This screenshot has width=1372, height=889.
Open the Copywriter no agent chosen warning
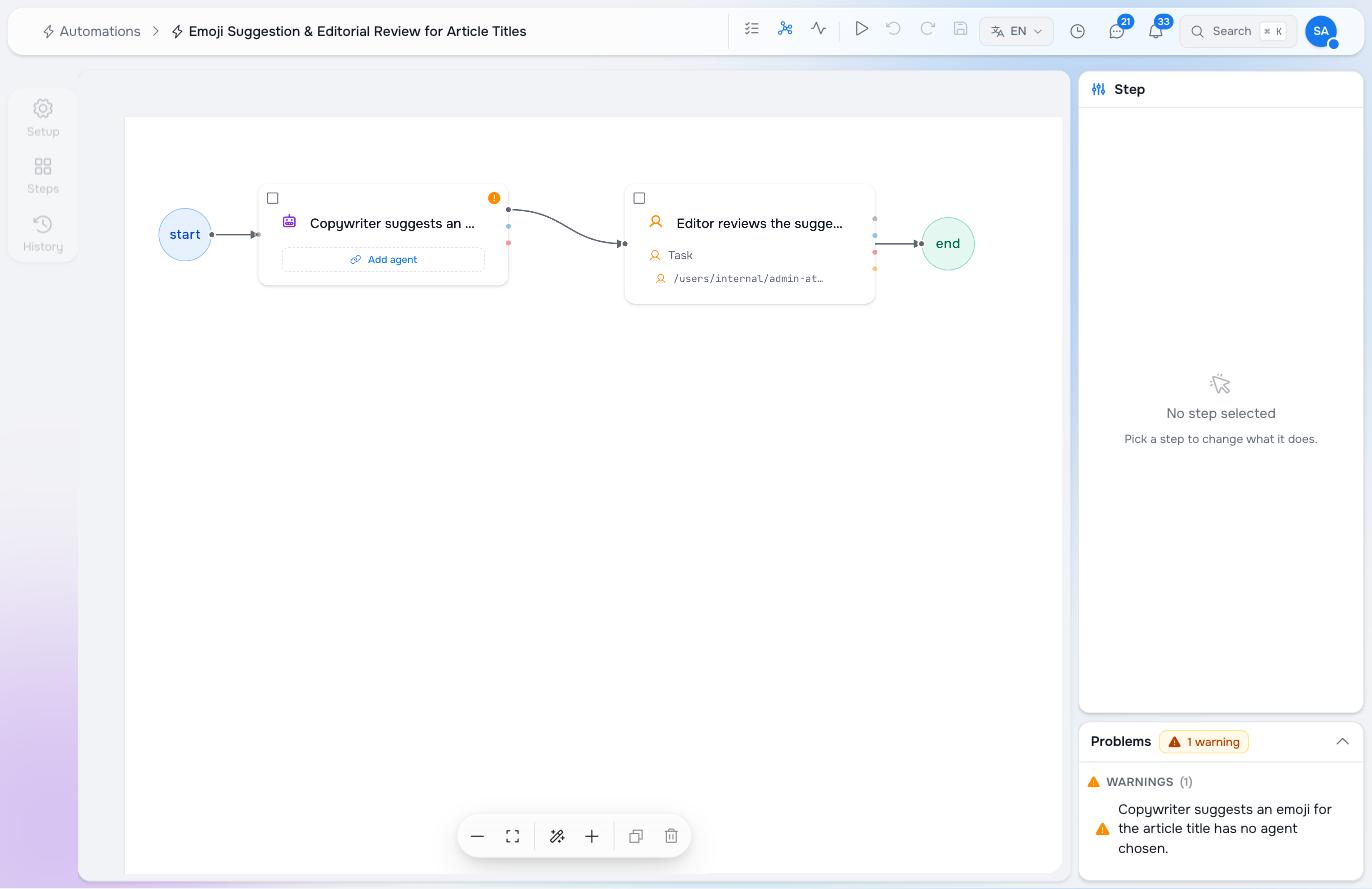pyautogui.click(x=1220, y=828)
